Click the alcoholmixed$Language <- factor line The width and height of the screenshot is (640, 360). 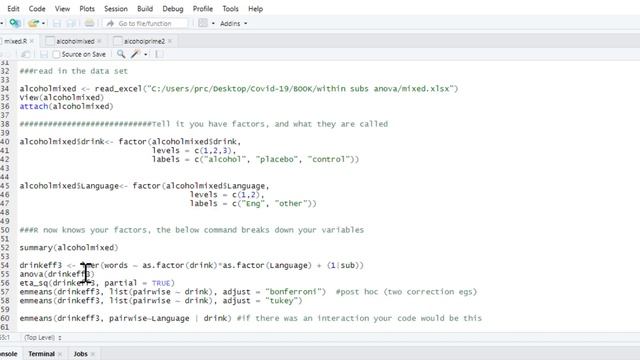[144, 186]
